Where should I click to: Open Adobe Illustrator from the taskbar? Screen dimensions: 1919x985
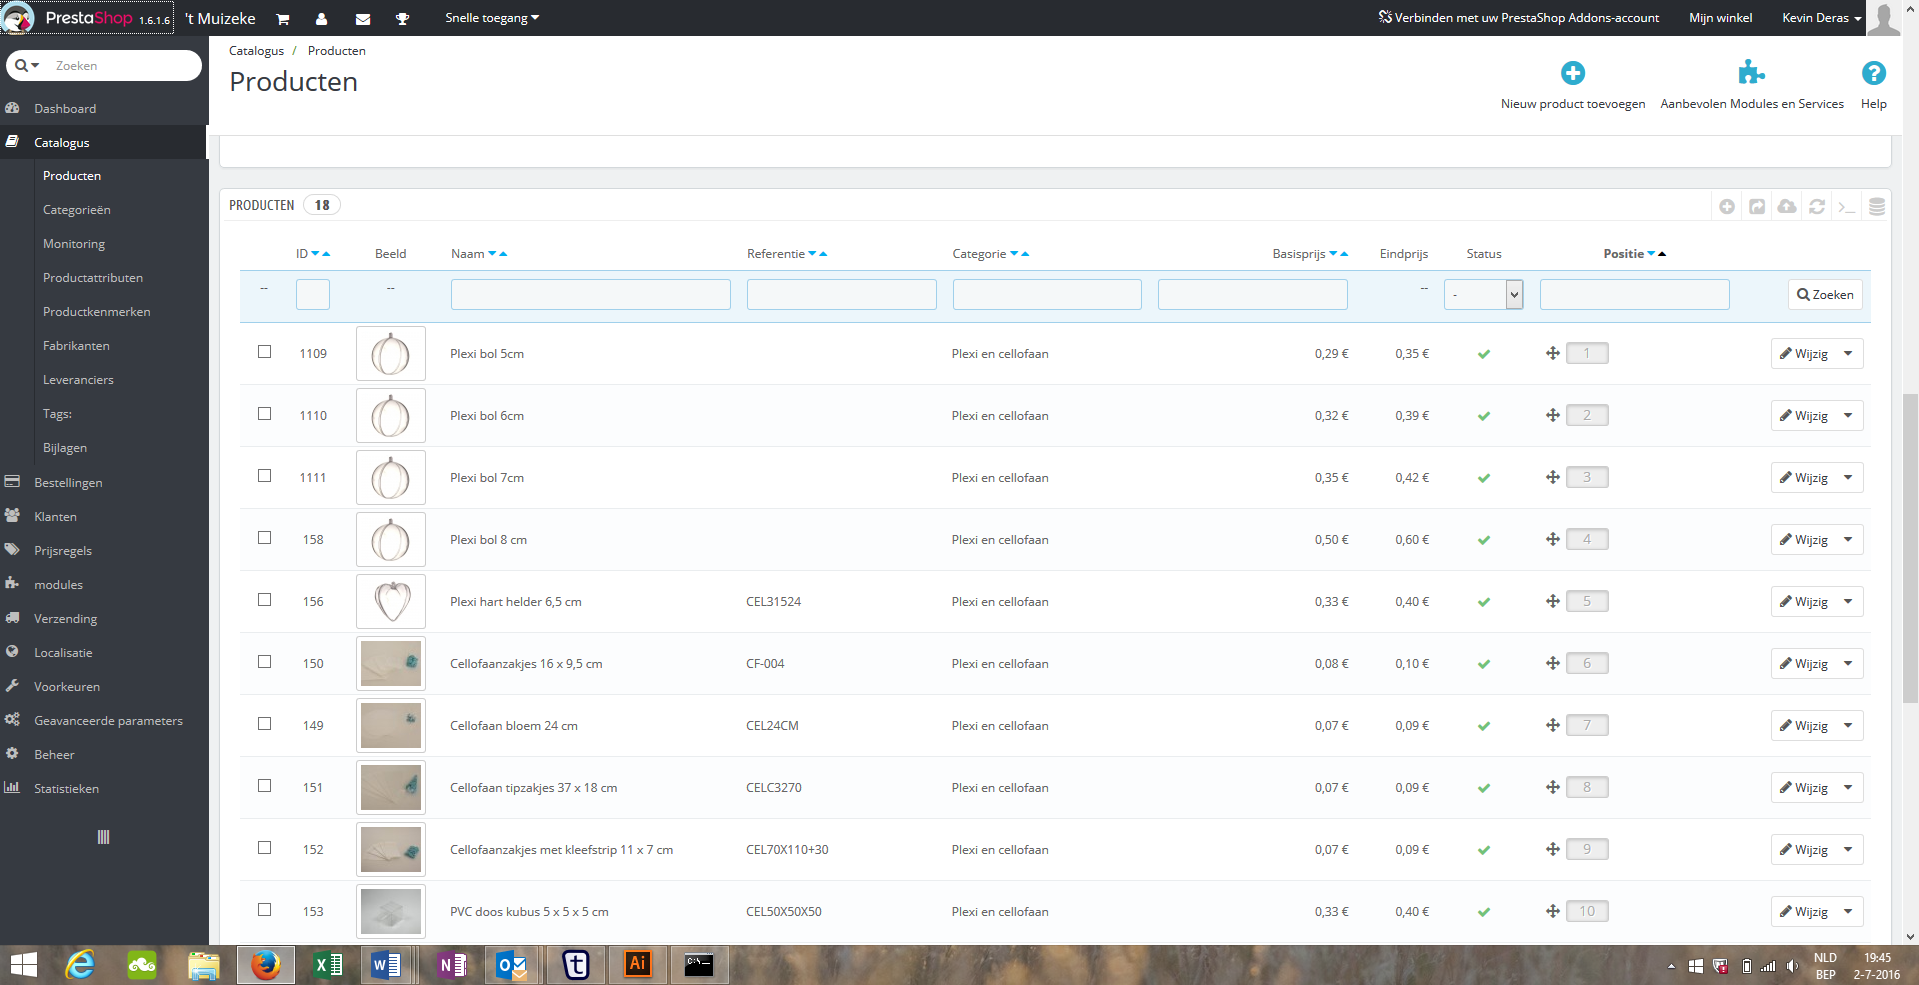[x=637, y=965]
